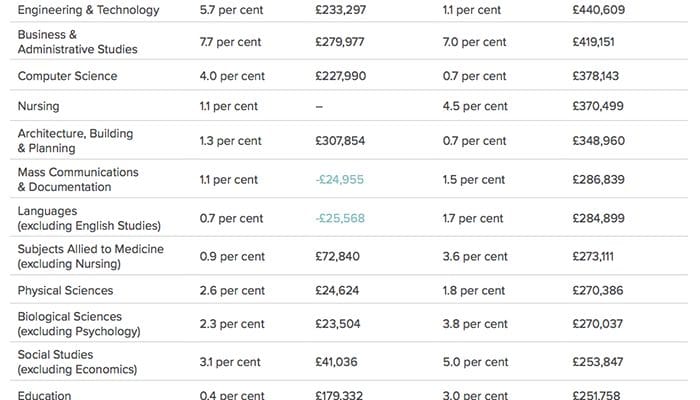Select the Education row label

click(44, 395)
